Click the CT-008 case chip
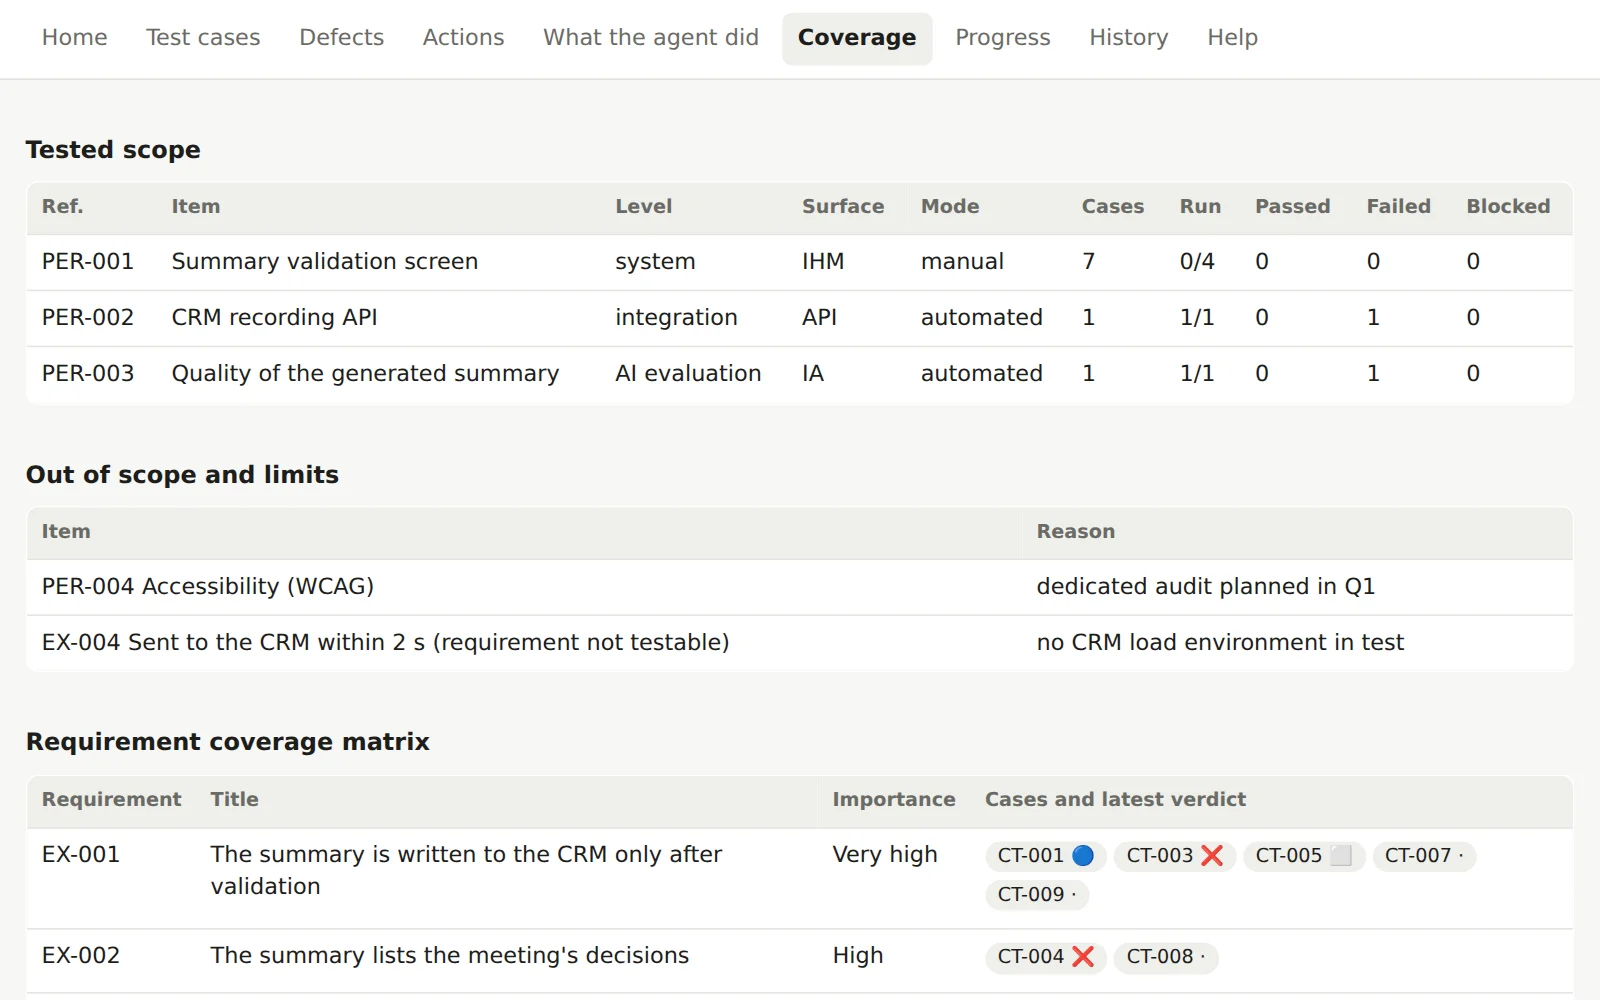This screenshot has height=1000, width=1600. 1165,957
